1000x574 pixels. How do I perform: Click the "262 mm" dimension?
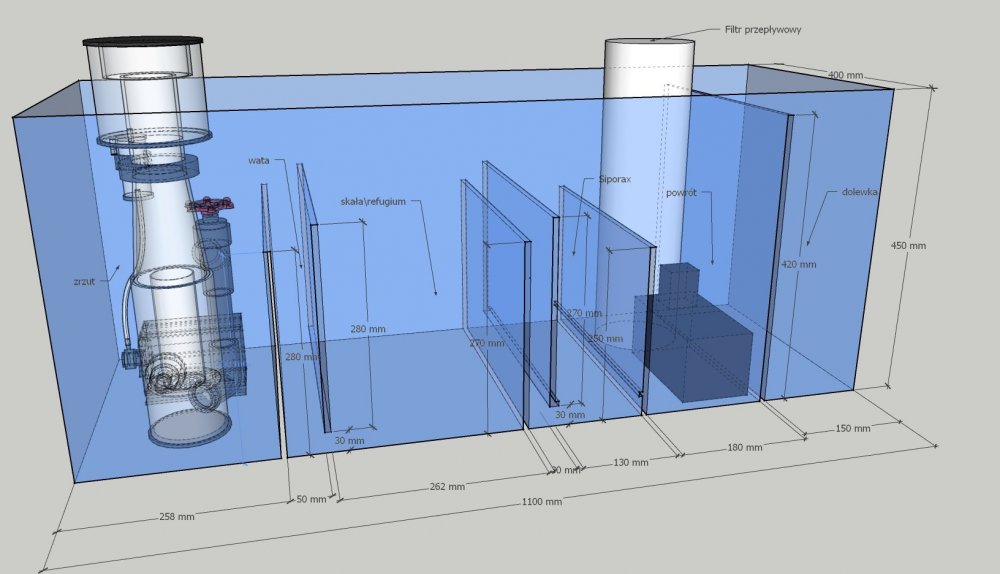coord(447,487)
